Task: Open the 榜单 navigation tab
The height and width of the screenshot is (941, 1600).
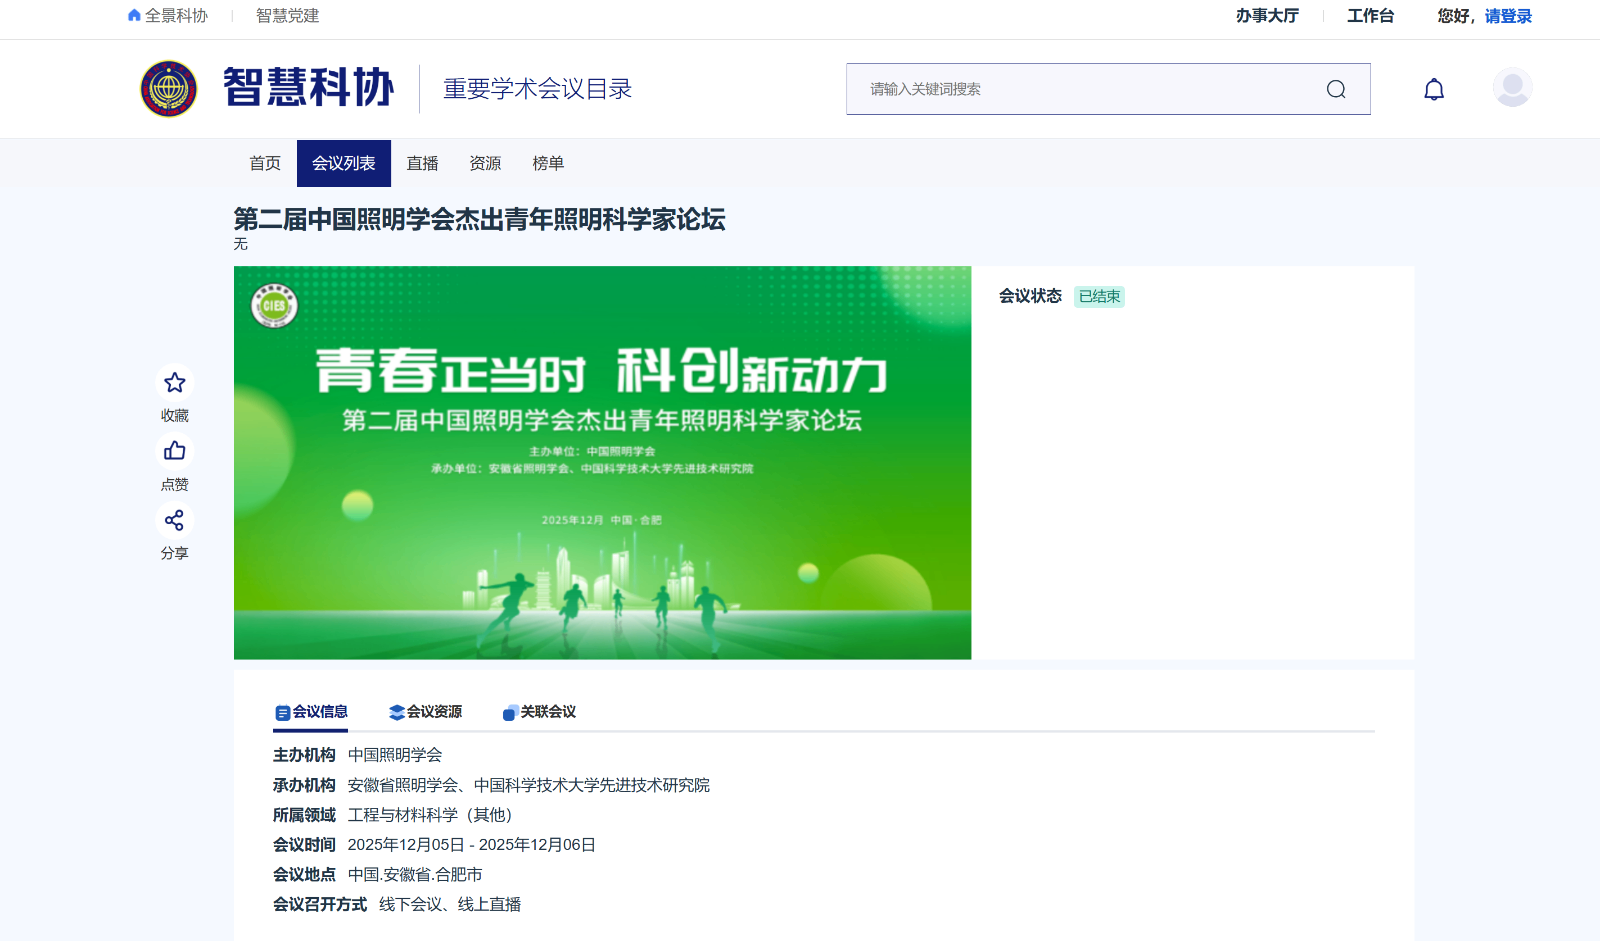Action: click(x=548, y=163)
